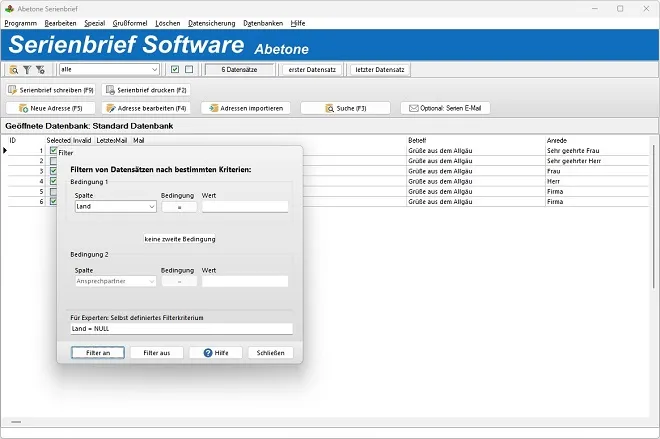Click the Suche magnifier icon

point(330,108)
